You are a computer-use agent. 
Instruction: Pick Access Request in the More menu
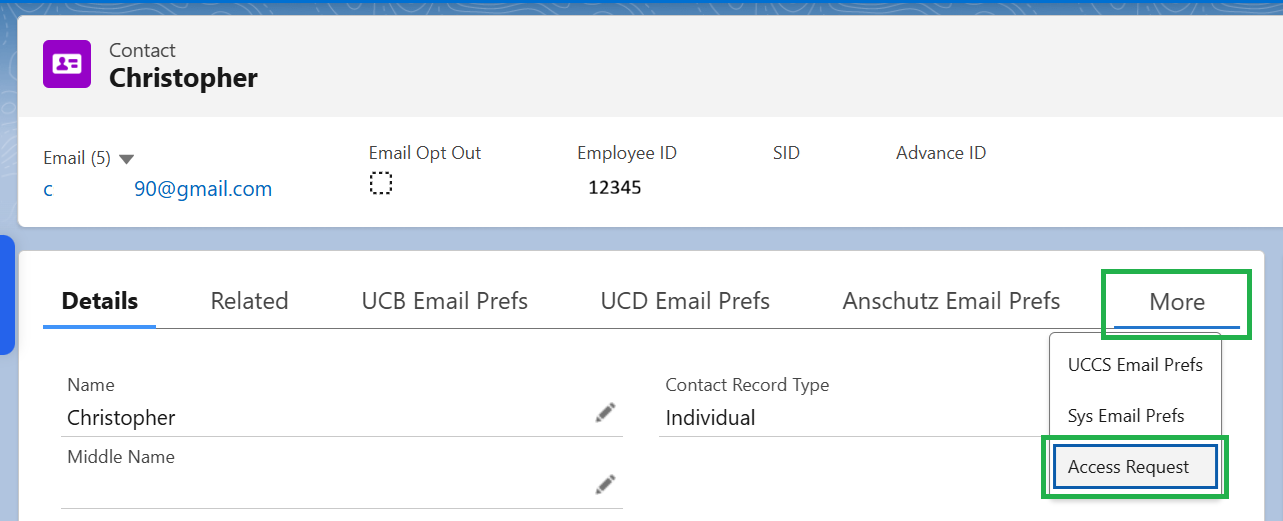[1129, 467]
